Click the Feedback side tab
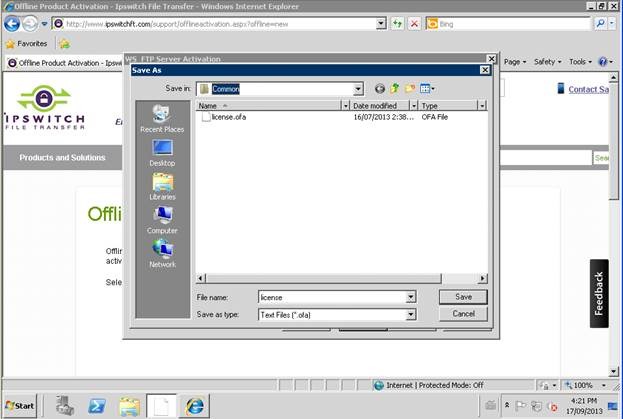 (599, 293)
